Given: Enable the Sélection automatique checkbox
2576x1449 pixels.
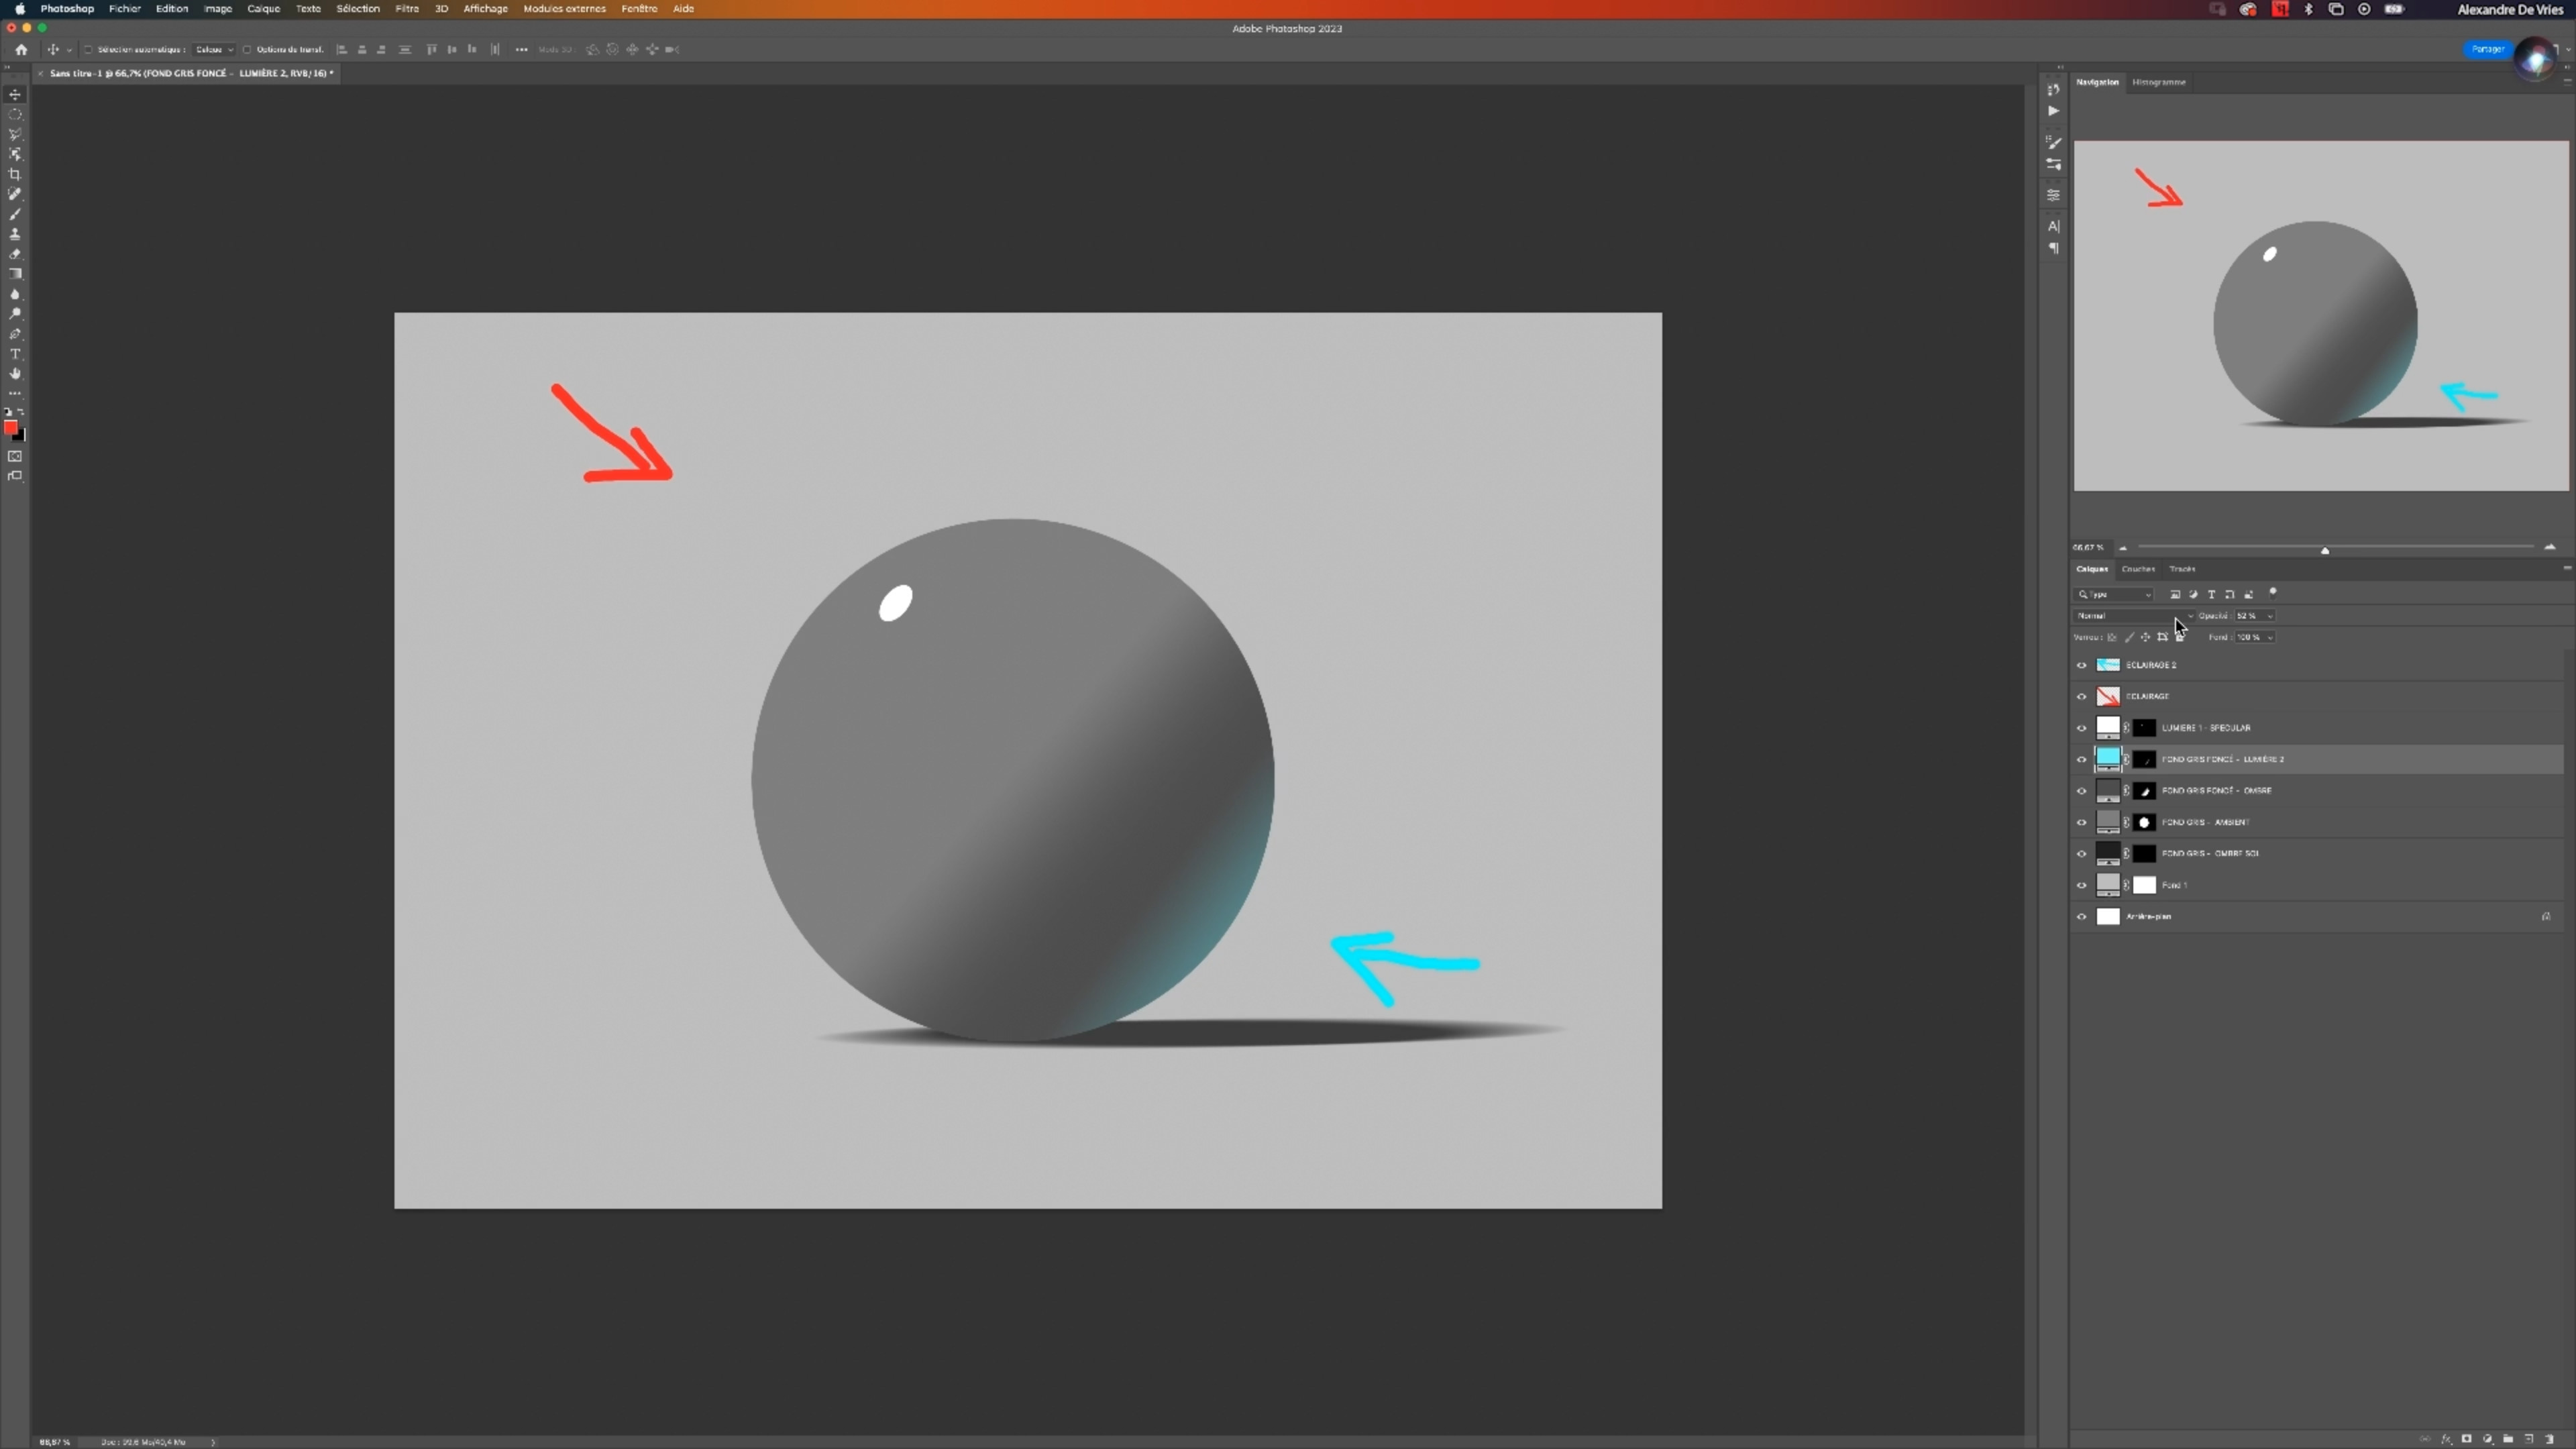Looking at the screenshot, I should coord(88,49).
